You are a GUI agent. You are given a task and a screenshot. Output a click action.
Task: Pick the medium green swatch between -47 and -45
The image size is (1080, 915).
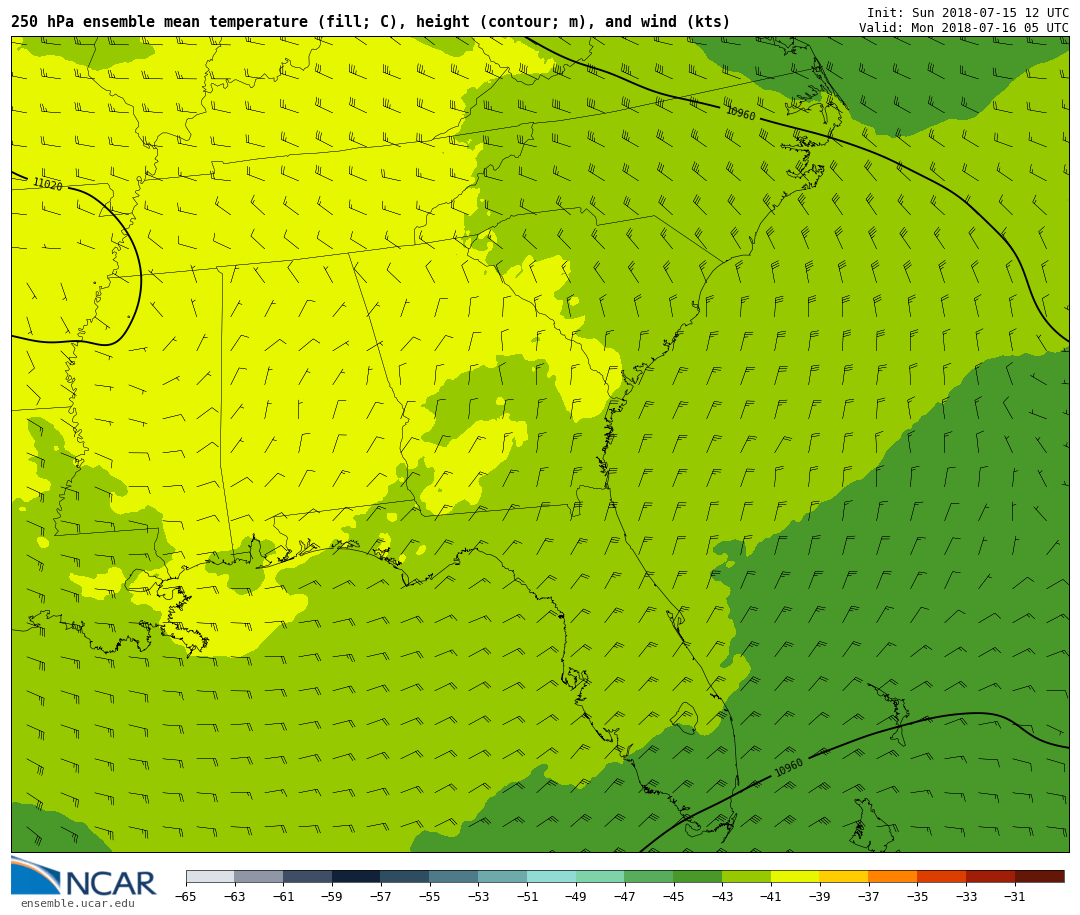[x=650, y=876]
